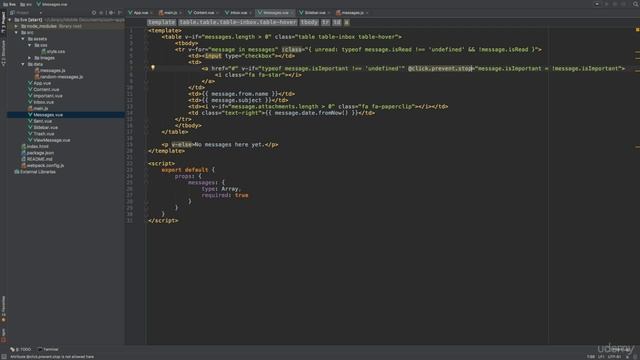
Task: Open Content.vue in the project tree
Action: [43, 89]
